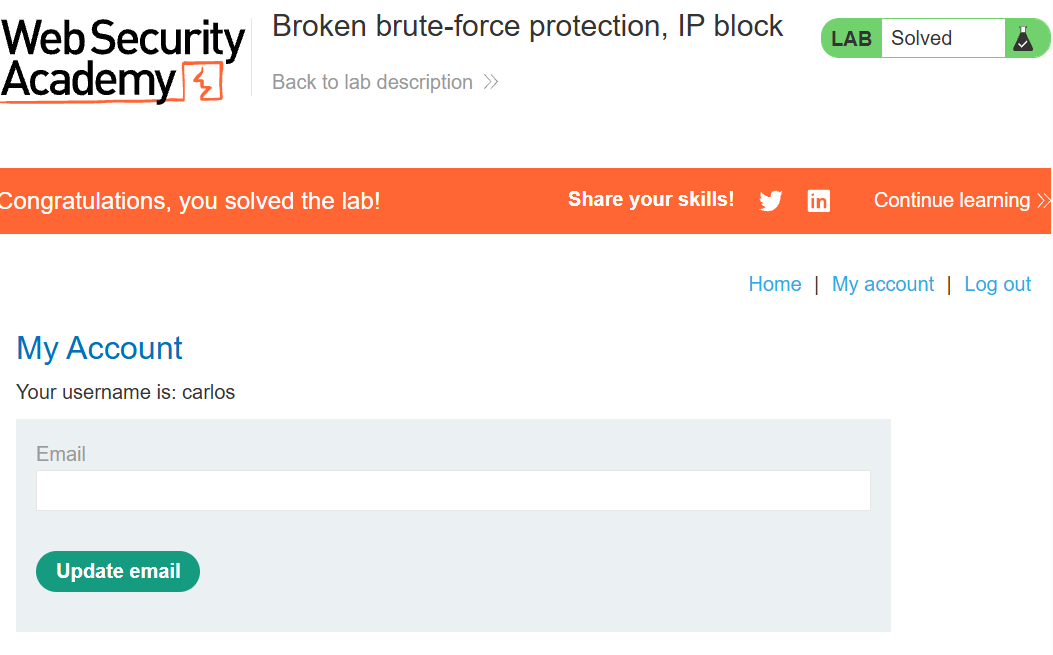
Task: Go to the Home page
Action: [x=775, y=284]
